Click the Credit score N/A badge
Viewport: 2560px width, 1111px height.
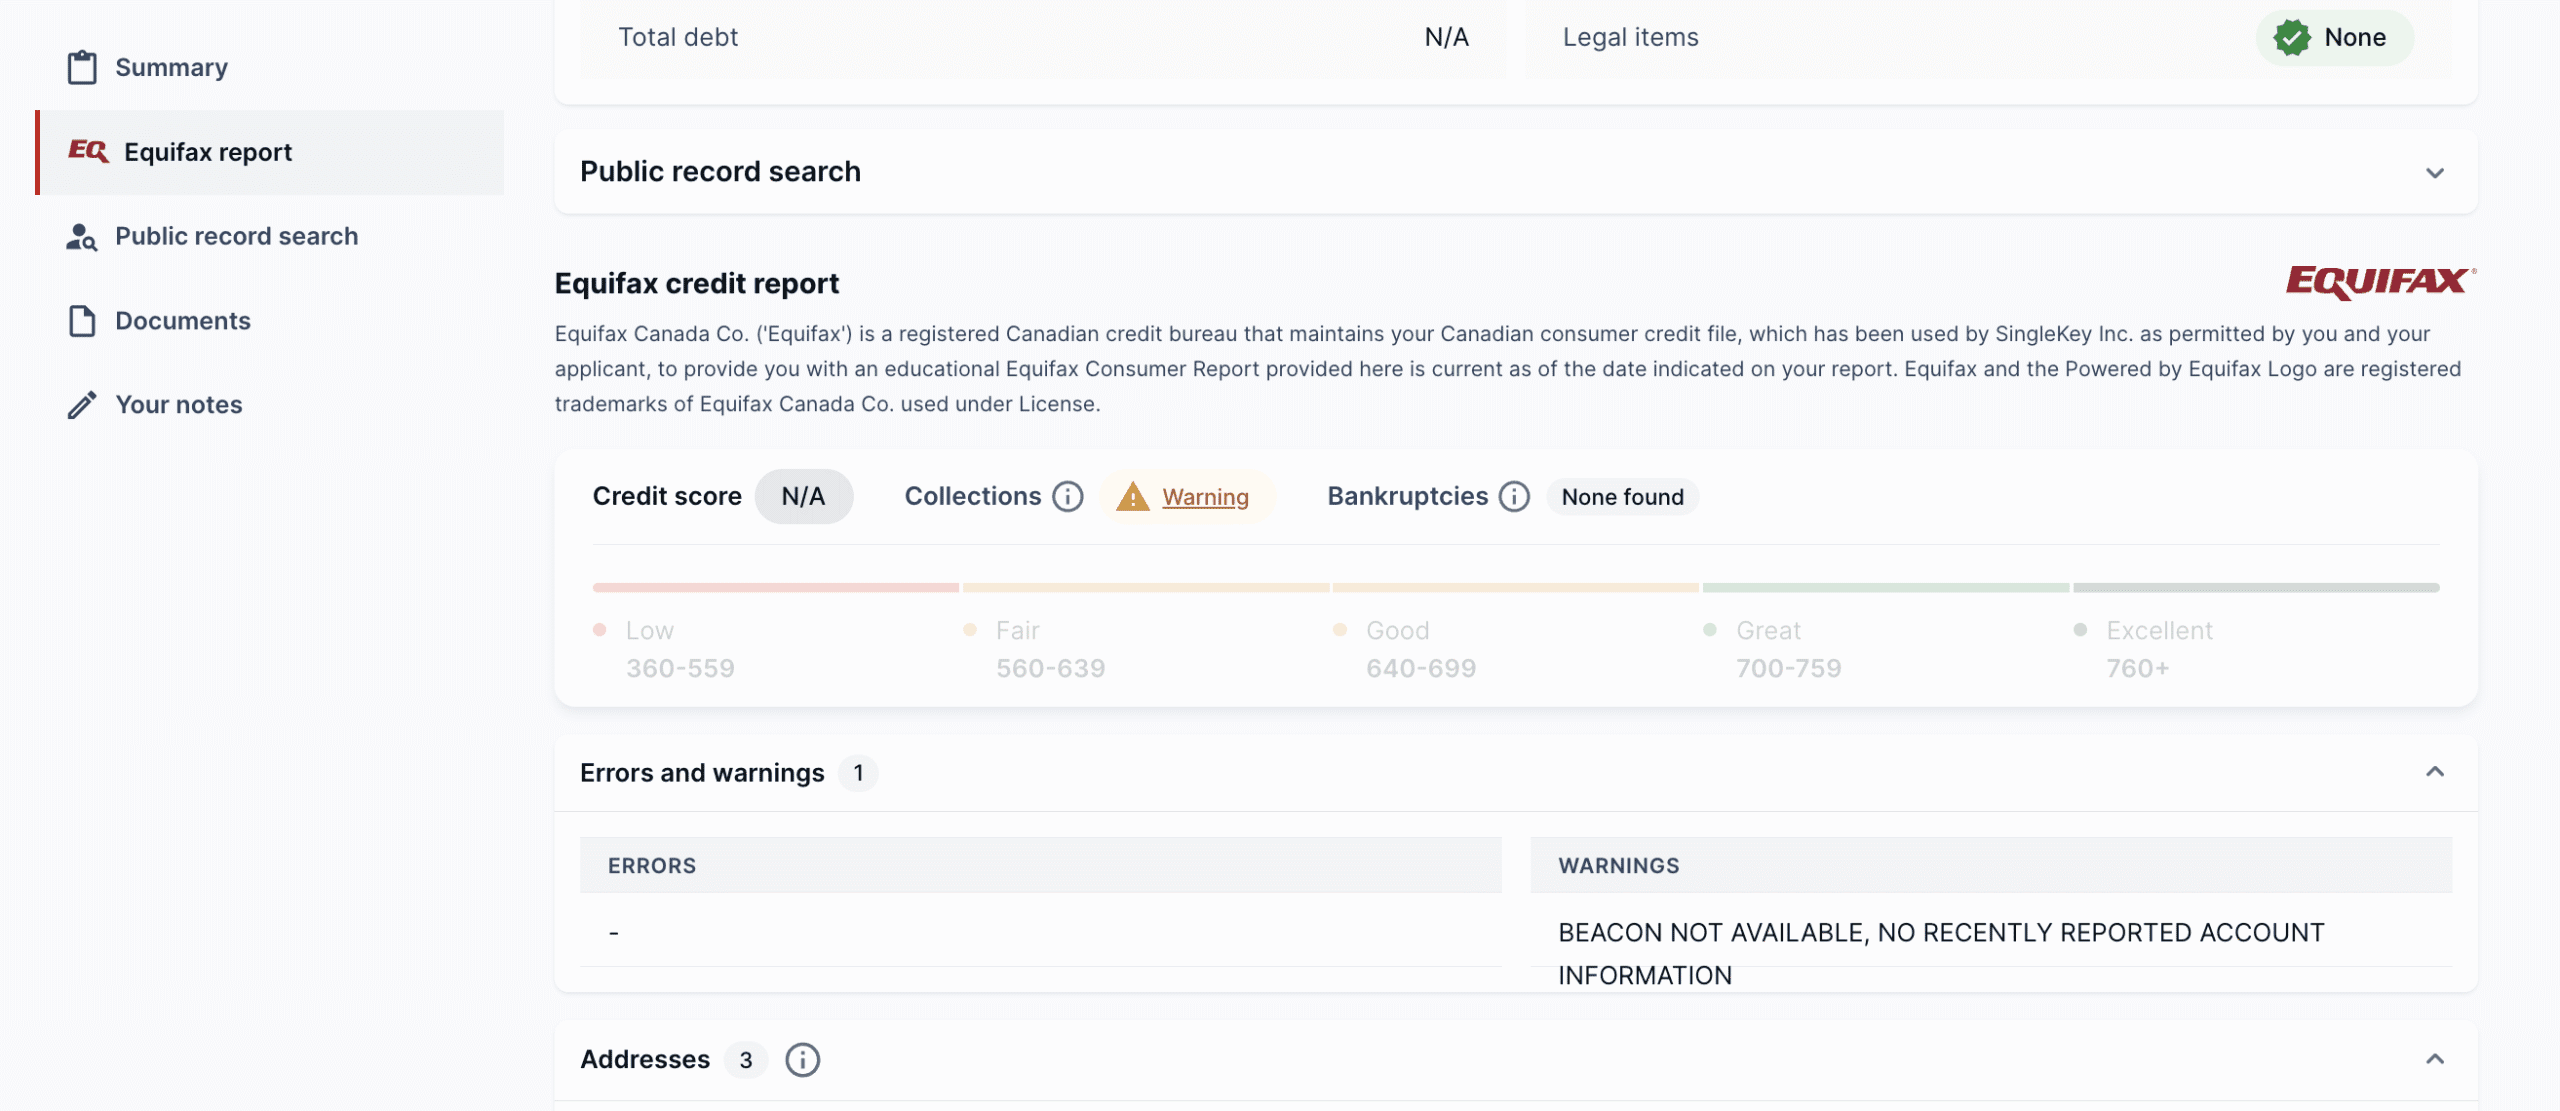tap(803, 497)
